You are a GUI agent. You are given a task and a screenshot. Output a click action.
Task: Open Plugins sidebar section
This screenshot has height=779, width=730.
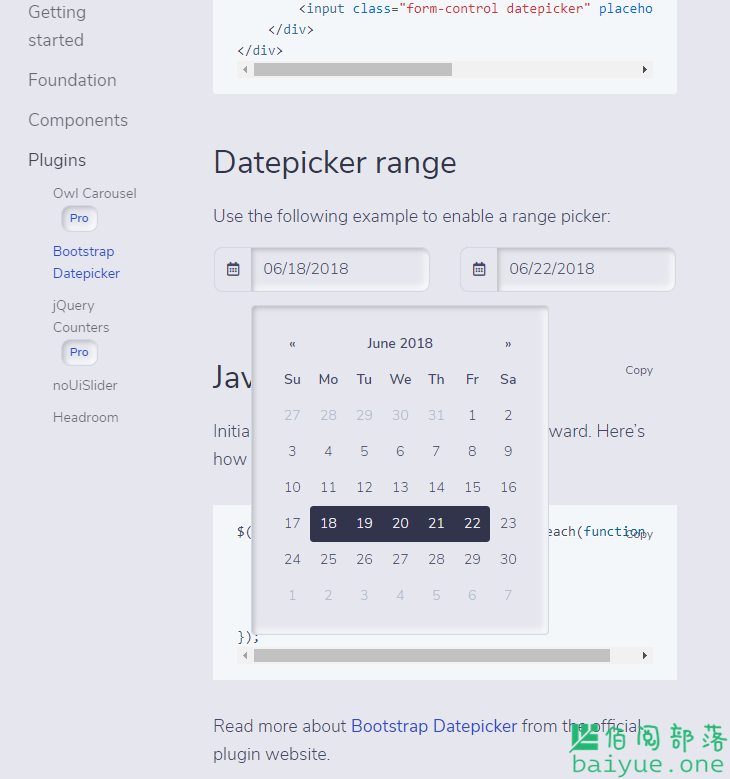coord(57,160)
